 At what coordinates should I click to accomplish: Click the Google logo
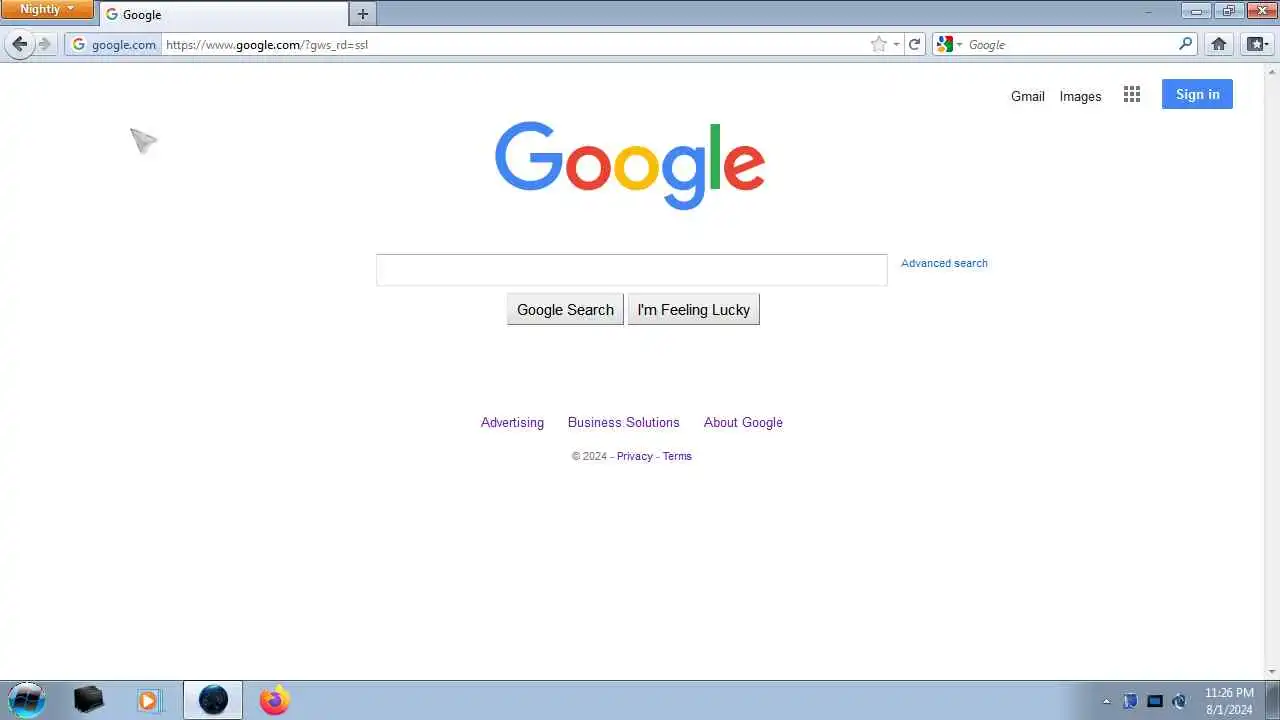click(630, 165)
